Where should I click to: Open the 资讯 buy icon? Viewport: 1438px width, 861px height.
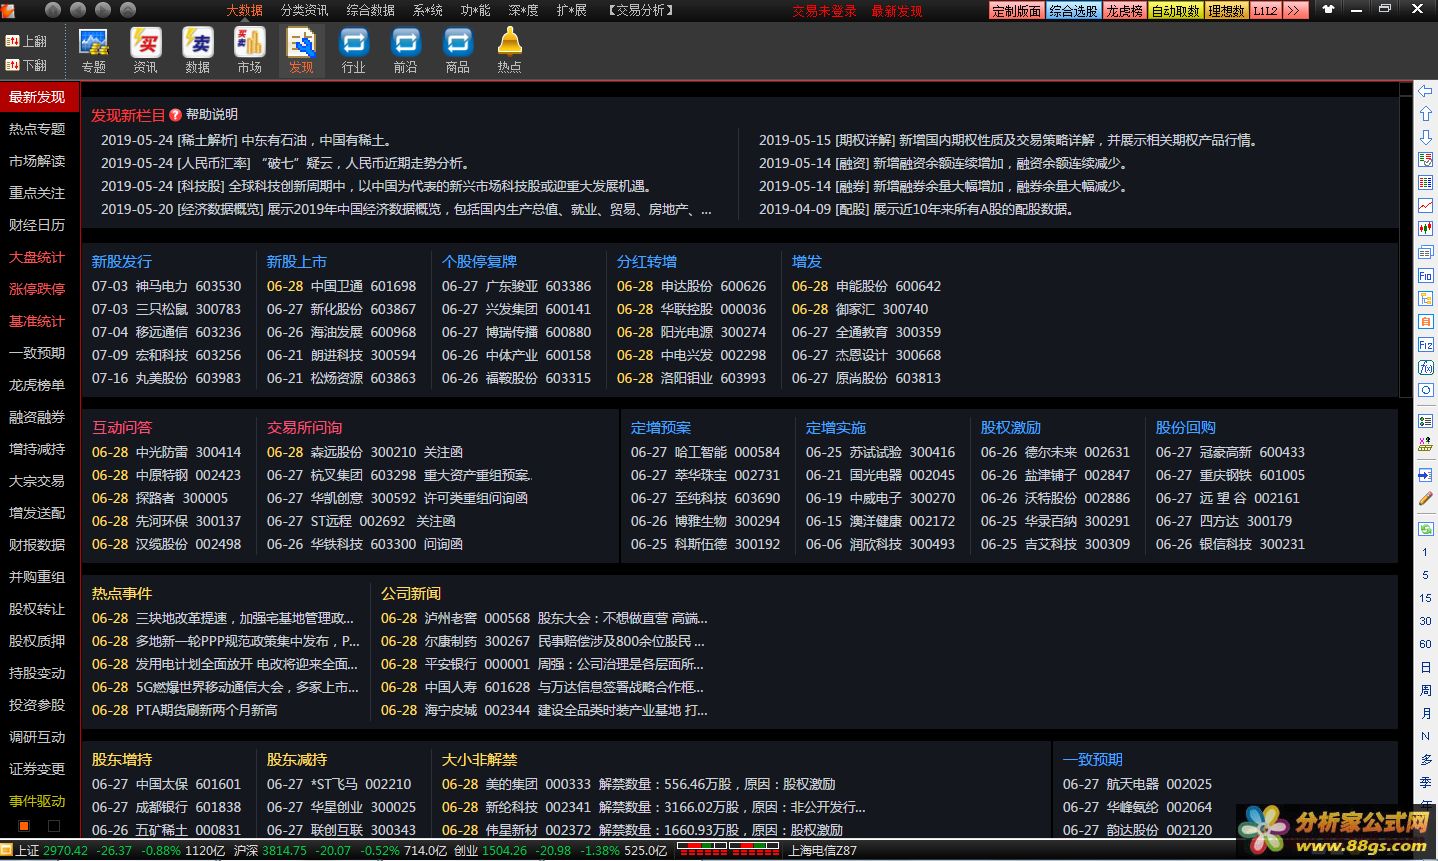point(146,50)
